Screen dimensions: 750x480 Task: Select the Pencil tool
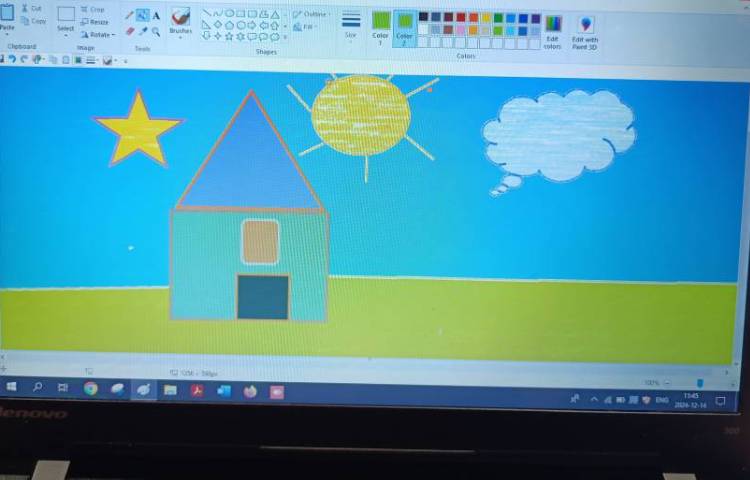(130, 16)
